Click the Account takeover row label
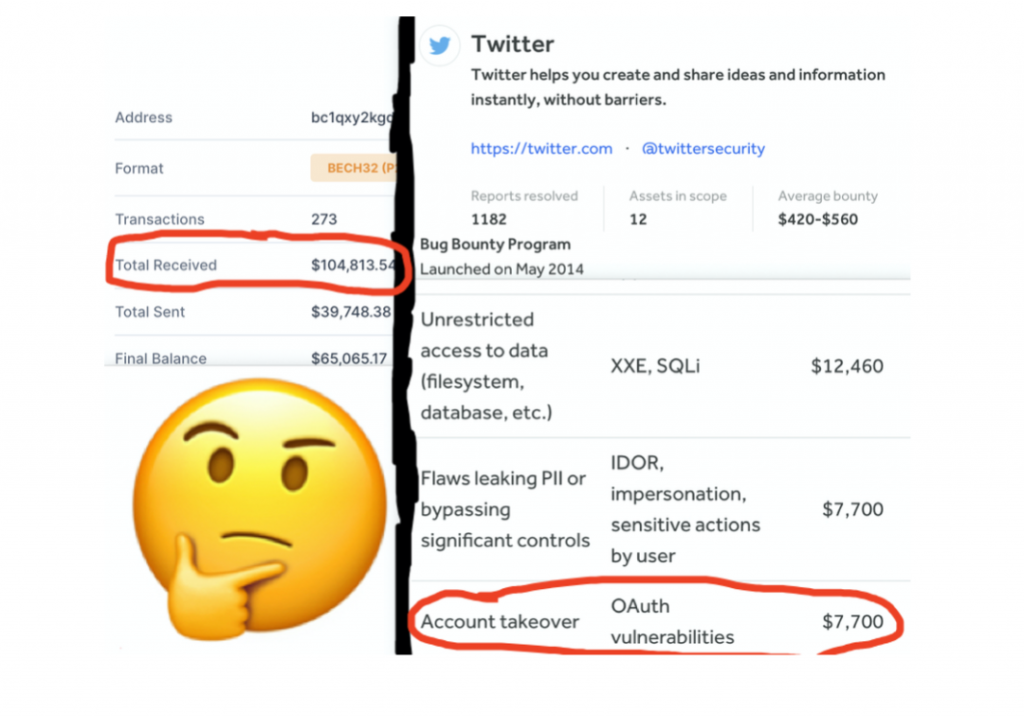The width and height of the screenshot is (1024, 717). pos(500,622)
